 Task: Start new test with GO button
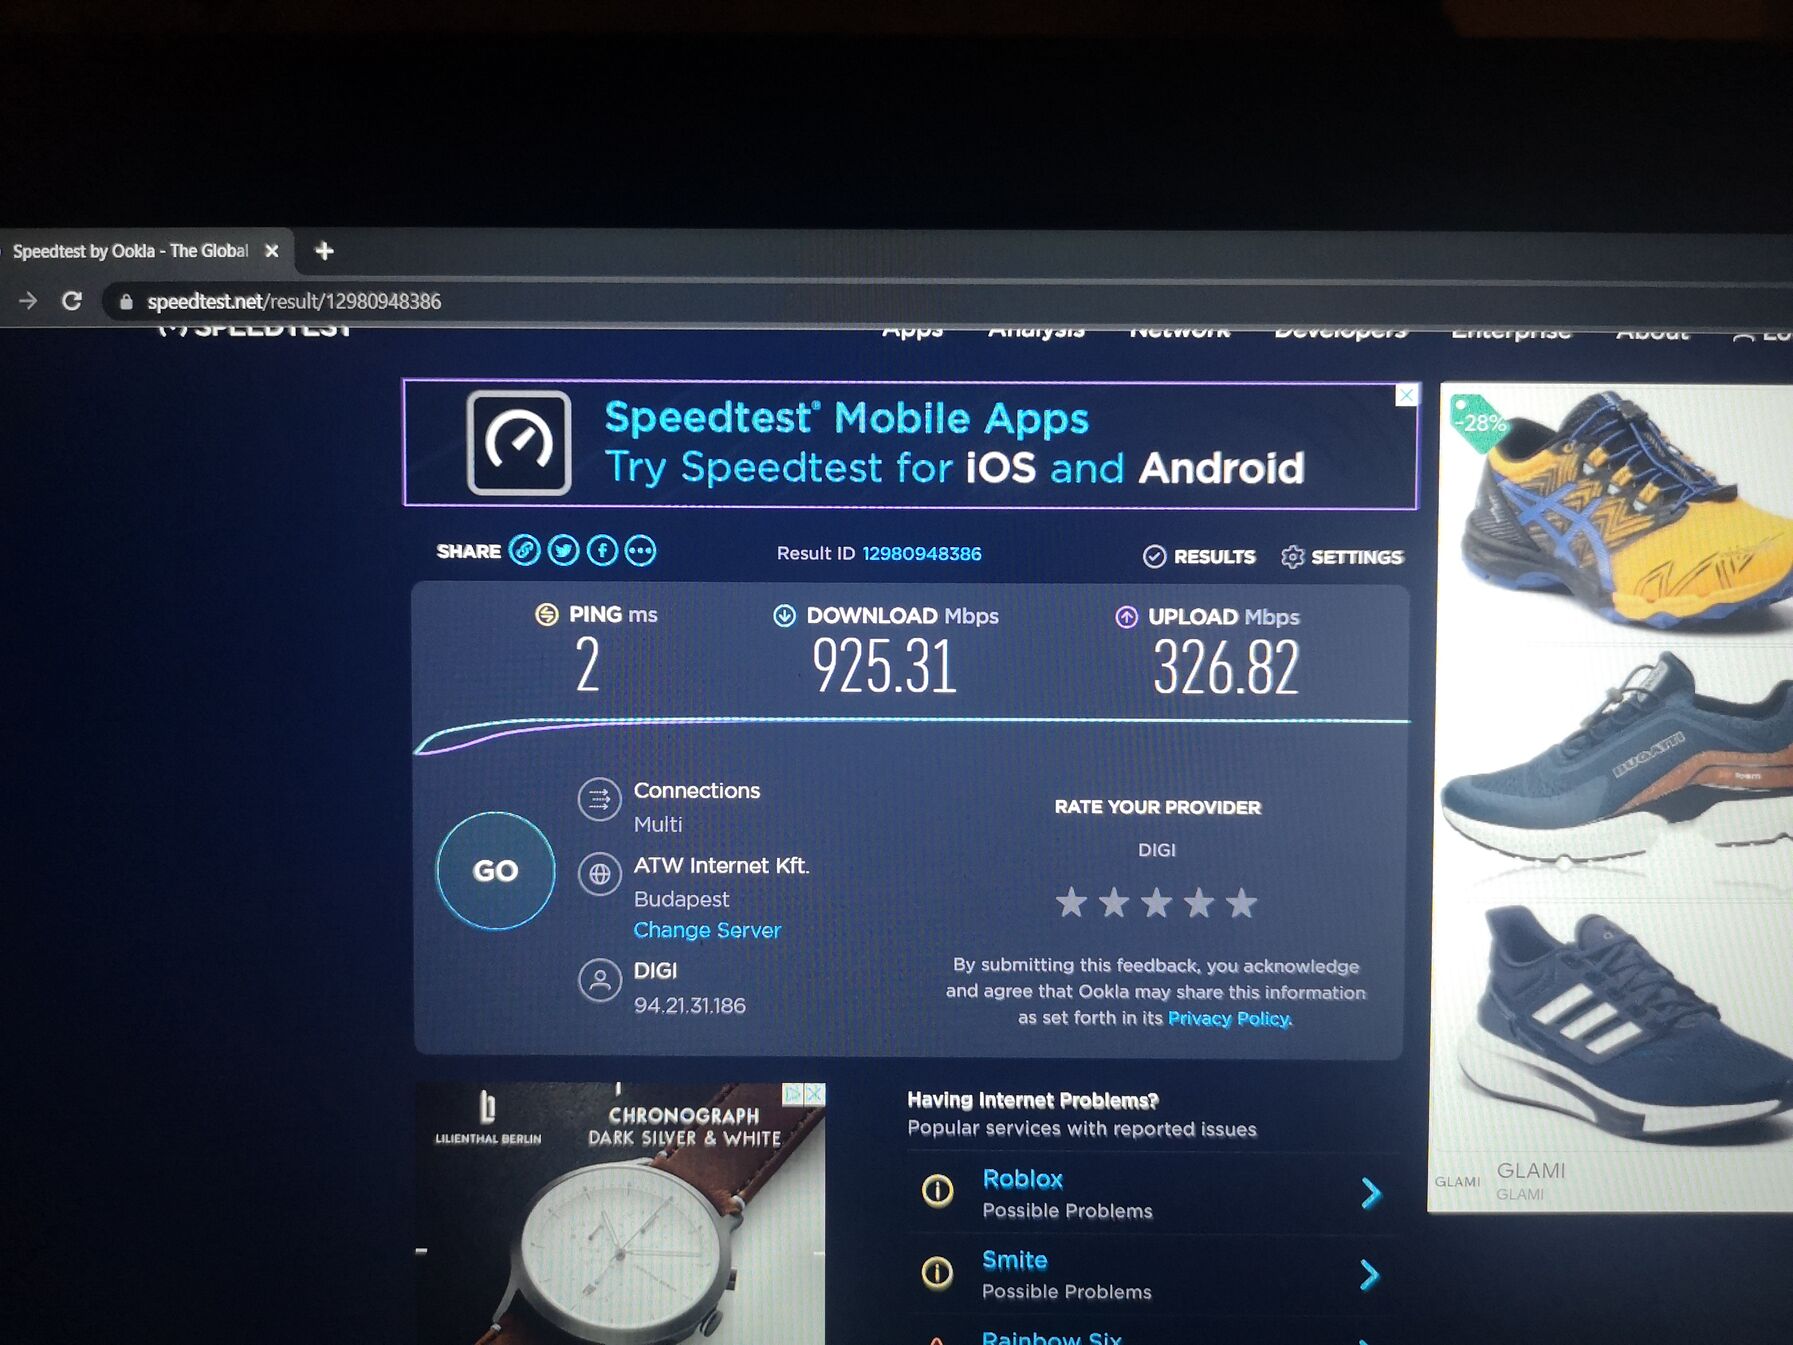[495, 871]
